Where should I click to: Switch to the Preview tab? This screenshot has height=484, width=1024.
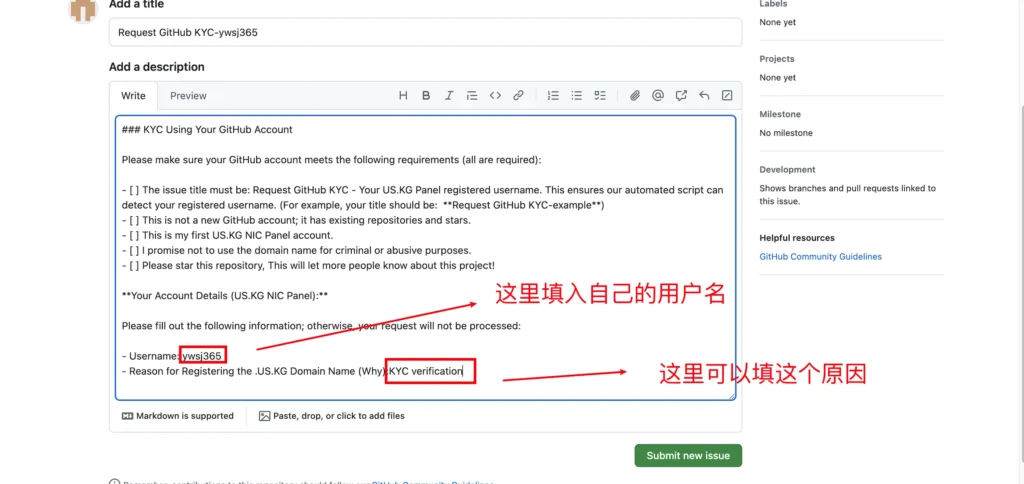point(188,96)
